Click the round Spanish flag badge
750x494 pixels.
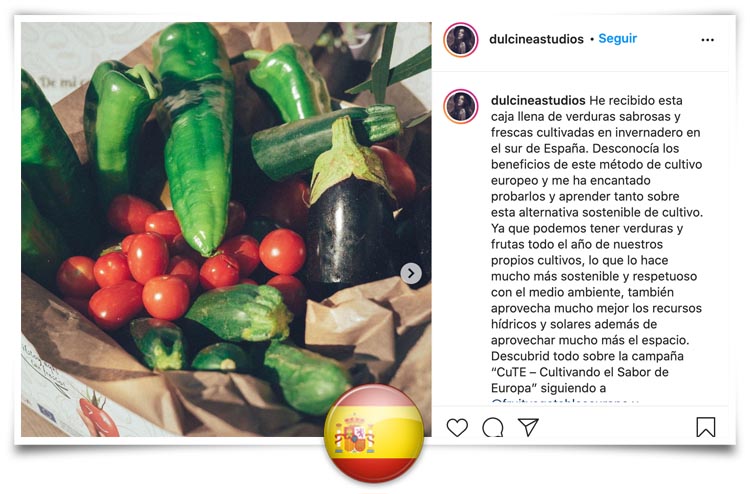374,433
